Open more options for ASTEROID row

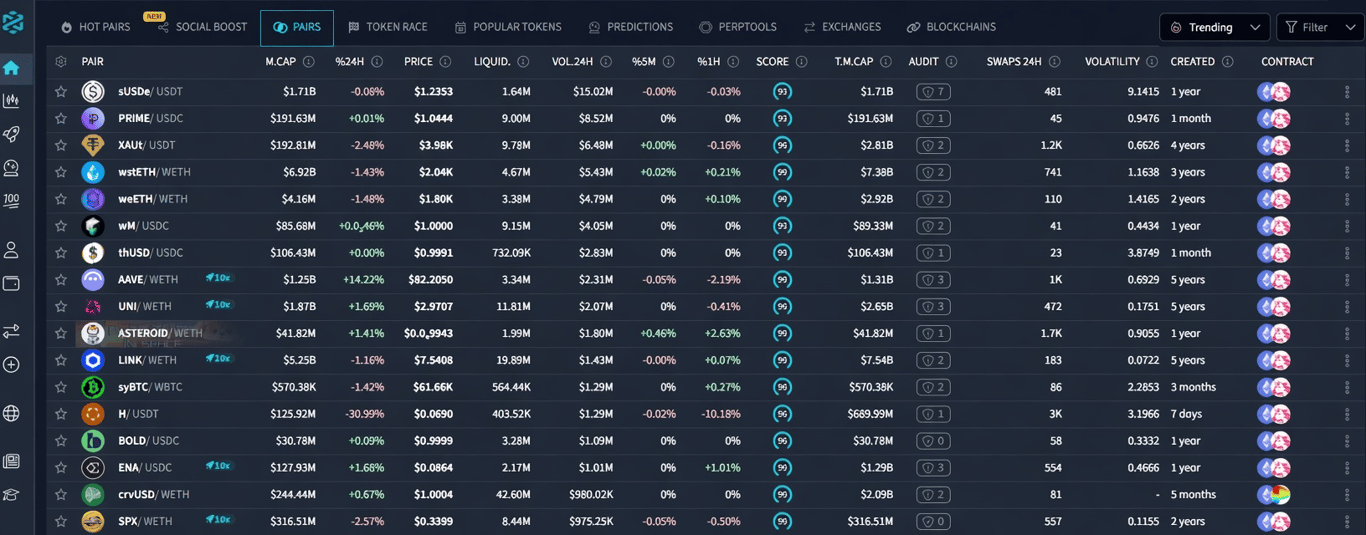1347,333
